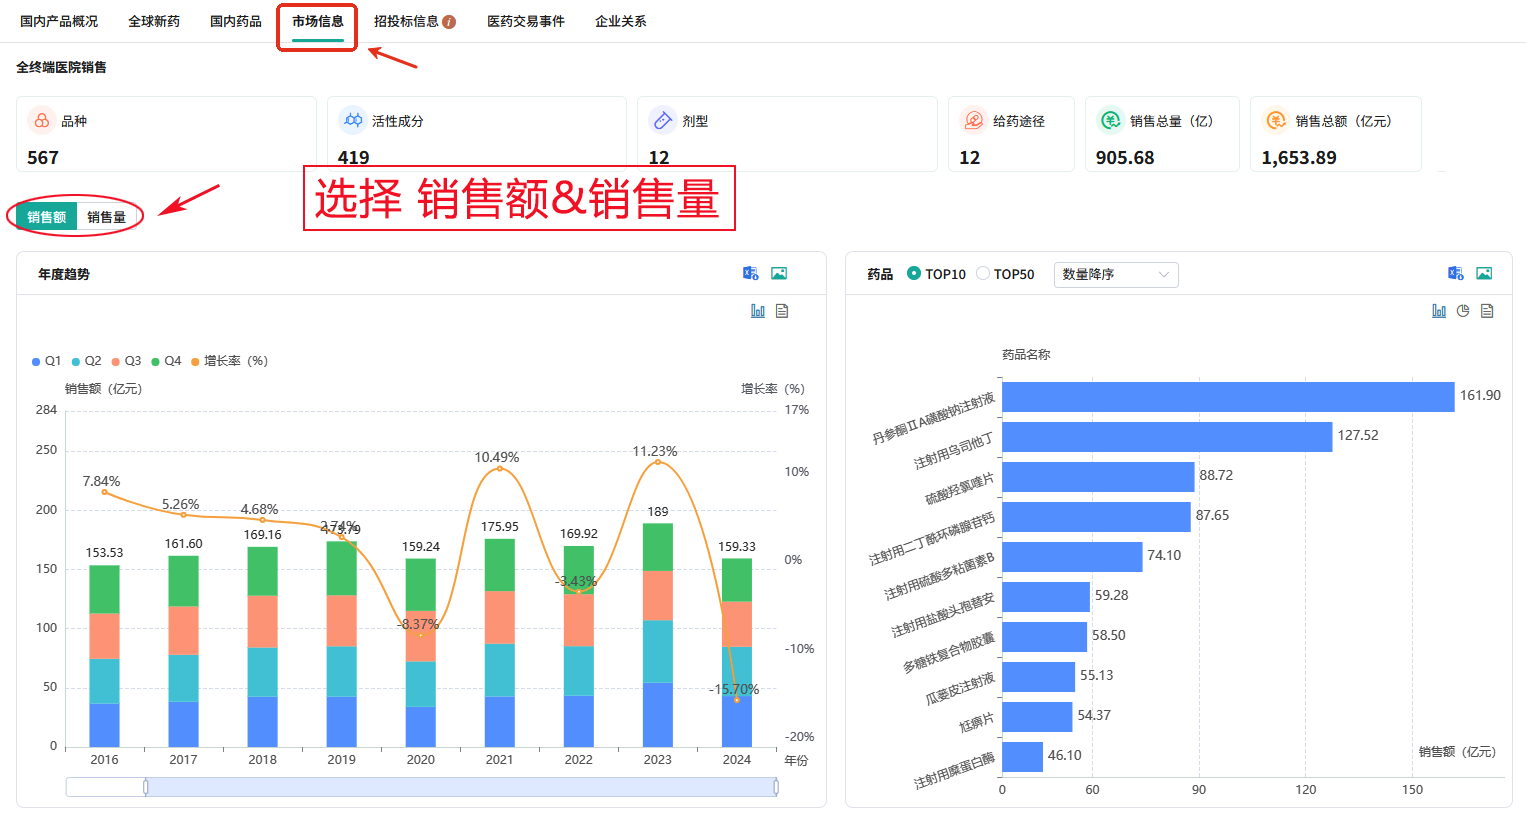The width and height of the screenshot is (1526, 816).
Task: Click the info icon beside 招投标信息
Action: click(449, 22)
